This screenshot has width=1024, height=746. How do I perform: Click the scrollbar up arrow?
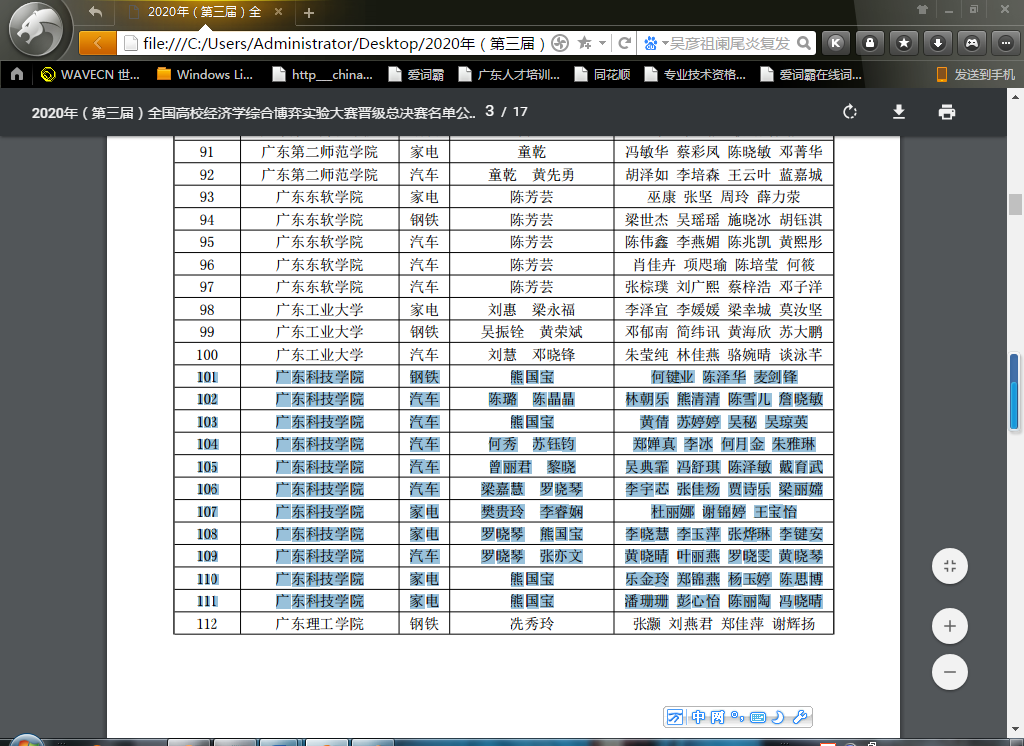click(x=1015, y=97)
